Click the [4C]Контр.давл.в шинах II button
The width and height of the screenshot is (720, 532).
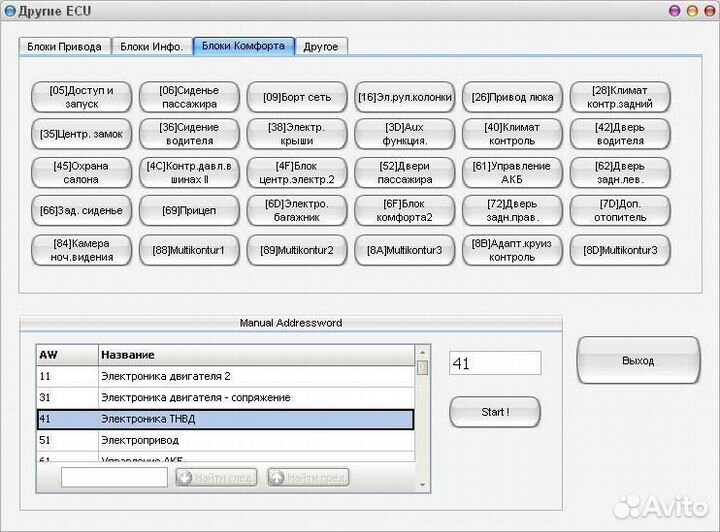tap(189, 172)
